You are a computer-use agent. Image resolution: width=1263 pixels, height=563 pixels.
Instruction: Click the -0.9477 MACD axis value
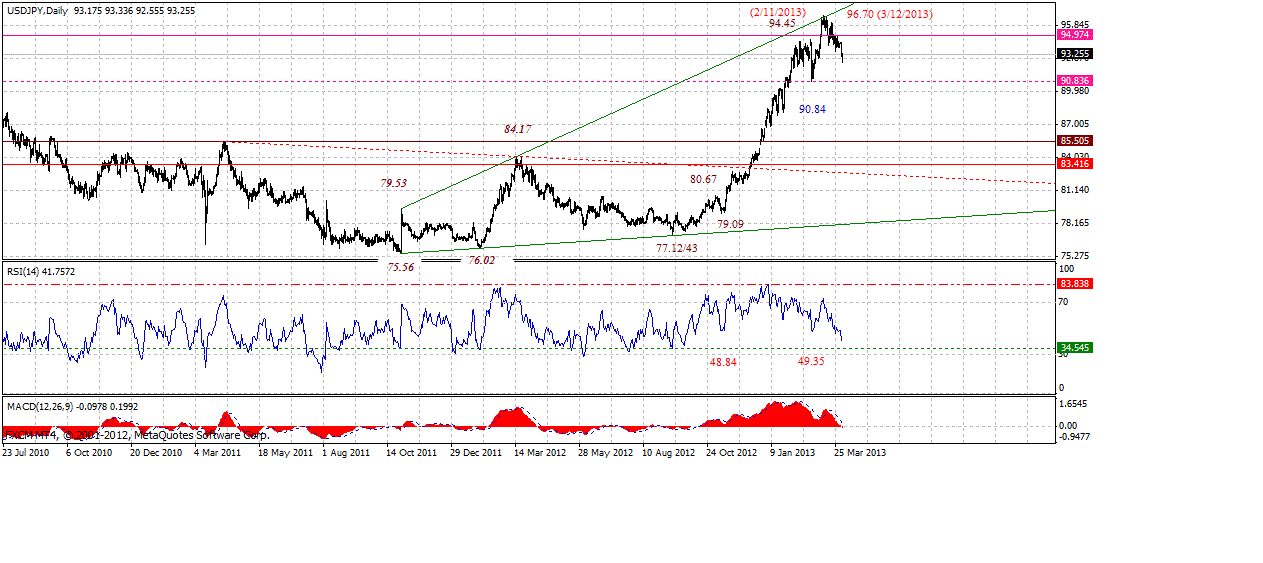[x=1075, y=436]
